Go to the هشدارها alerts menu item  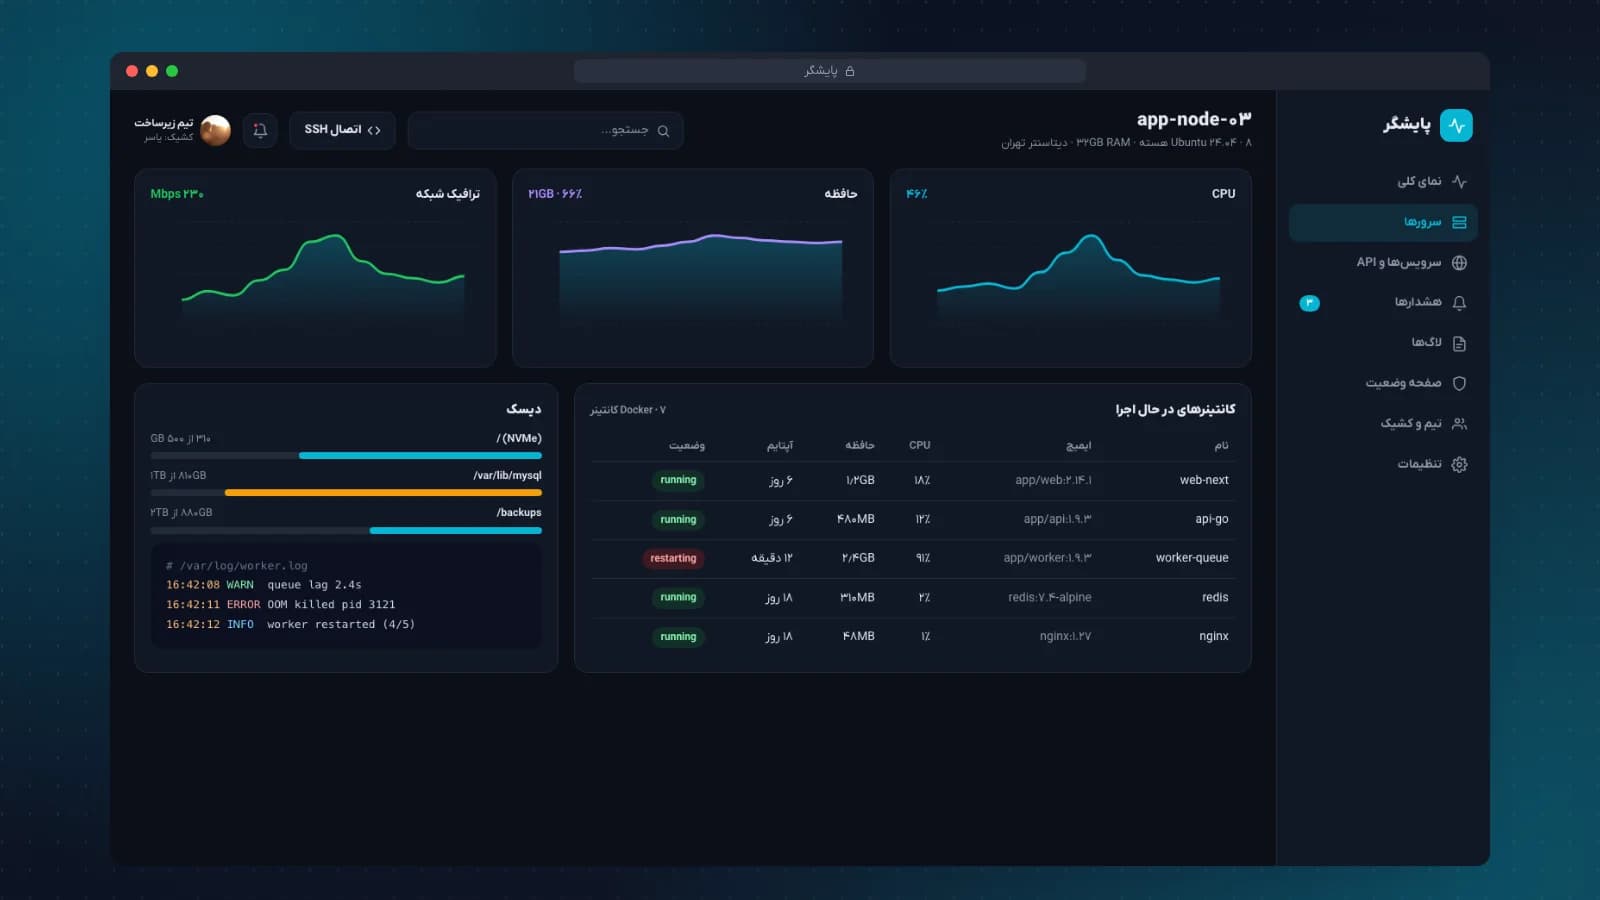[1383, 303]
